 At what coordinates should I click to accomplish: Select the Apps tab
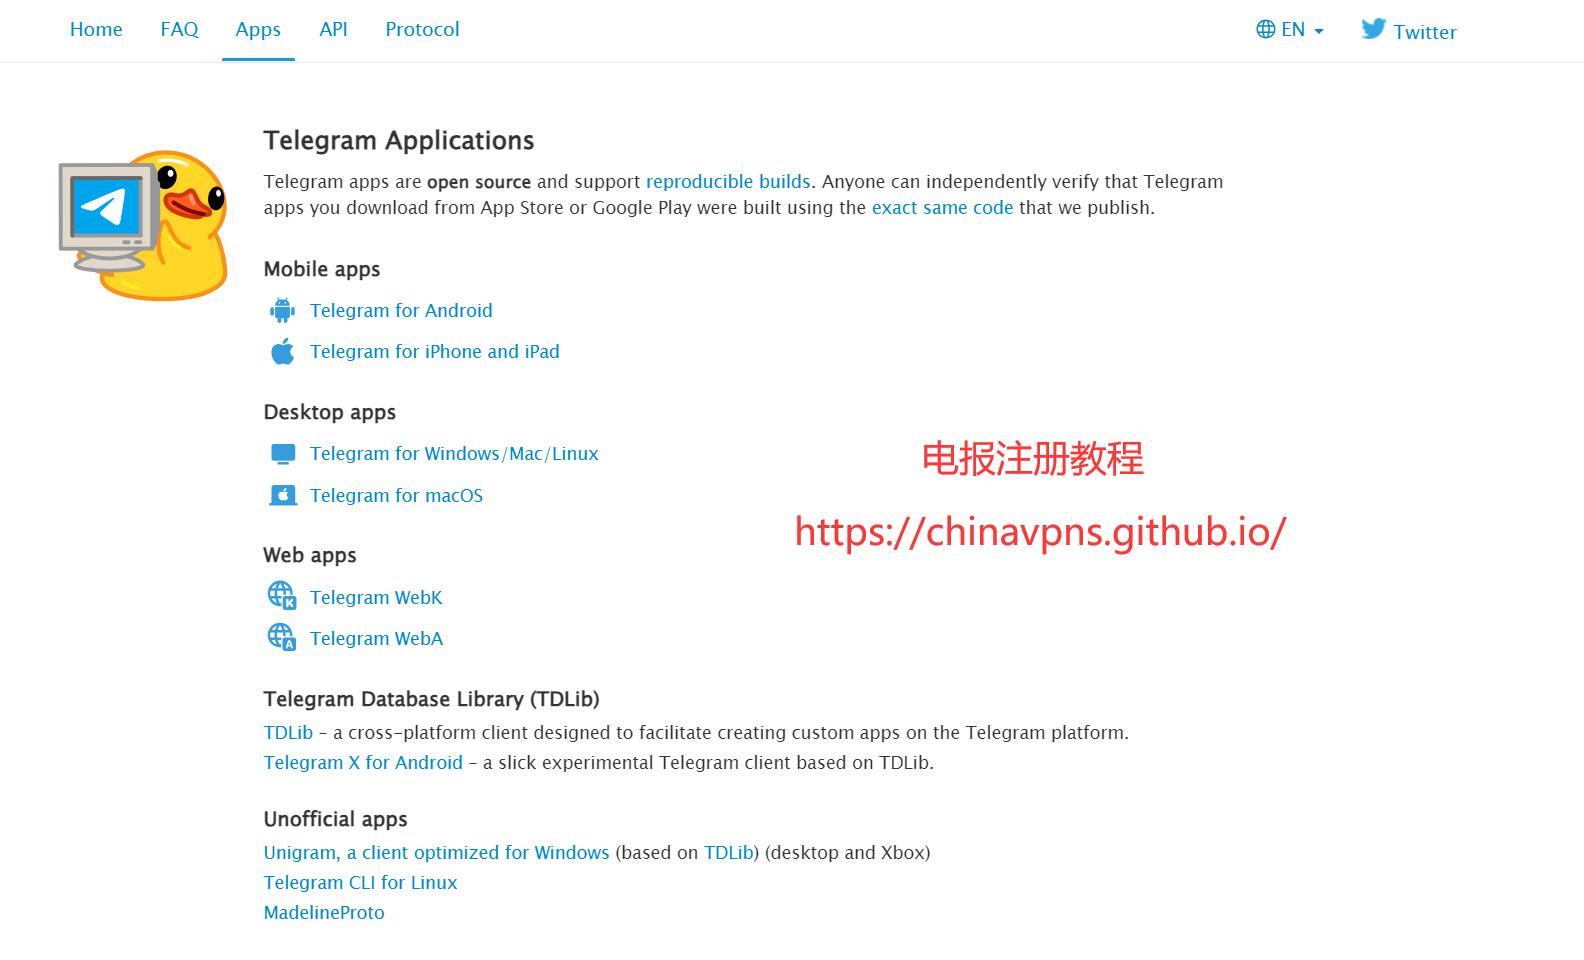point(258,30)
